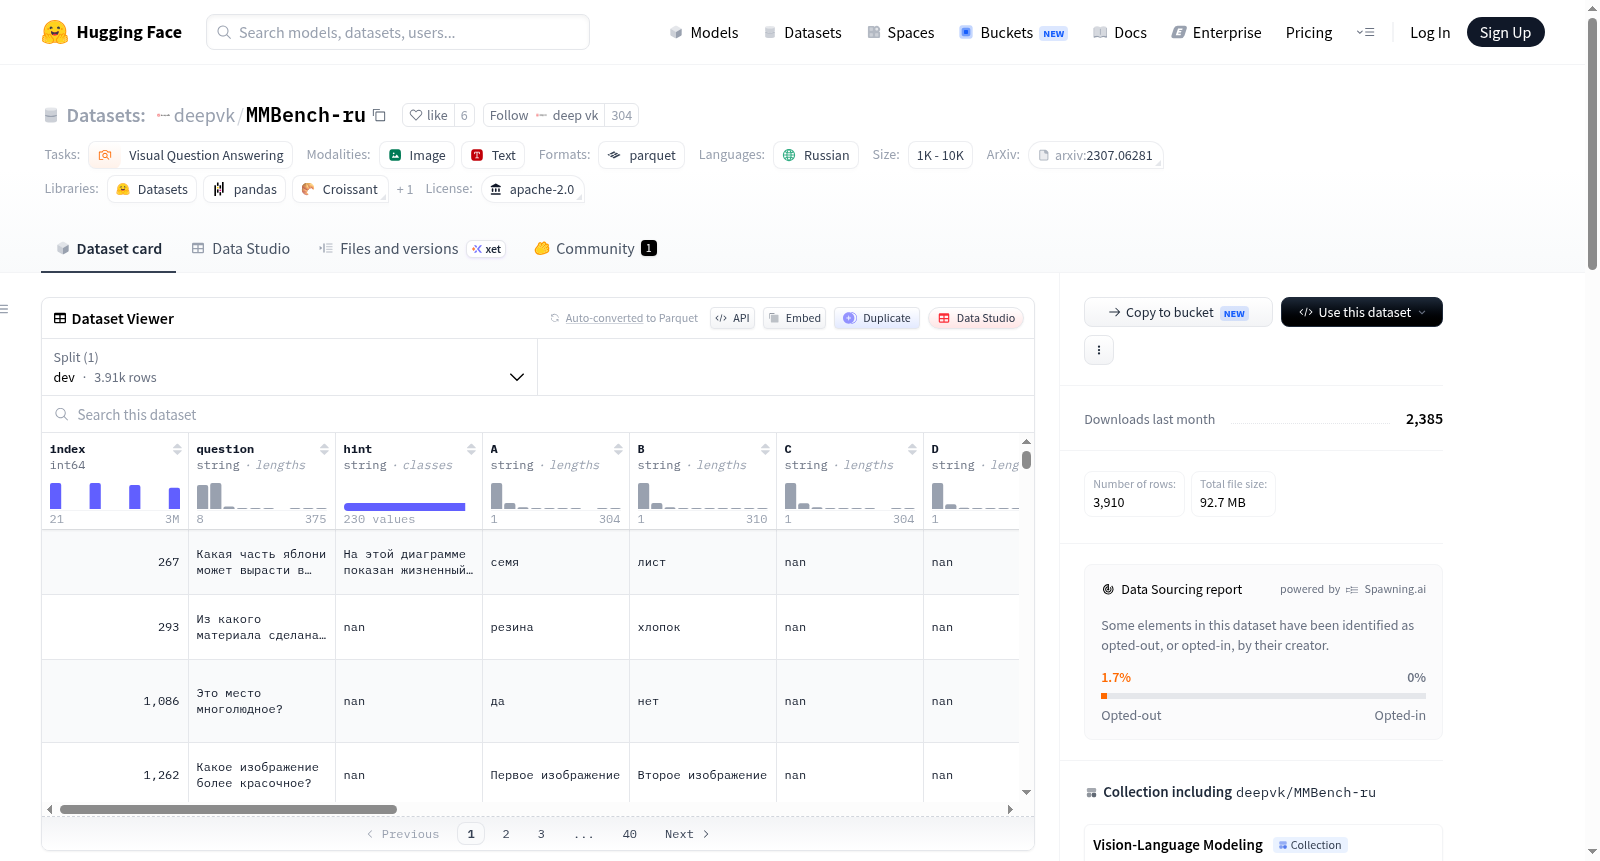Open the Vision-Language Modeling collection
This screenshot has height=861, width=1600.
[x=1177, y=845]
